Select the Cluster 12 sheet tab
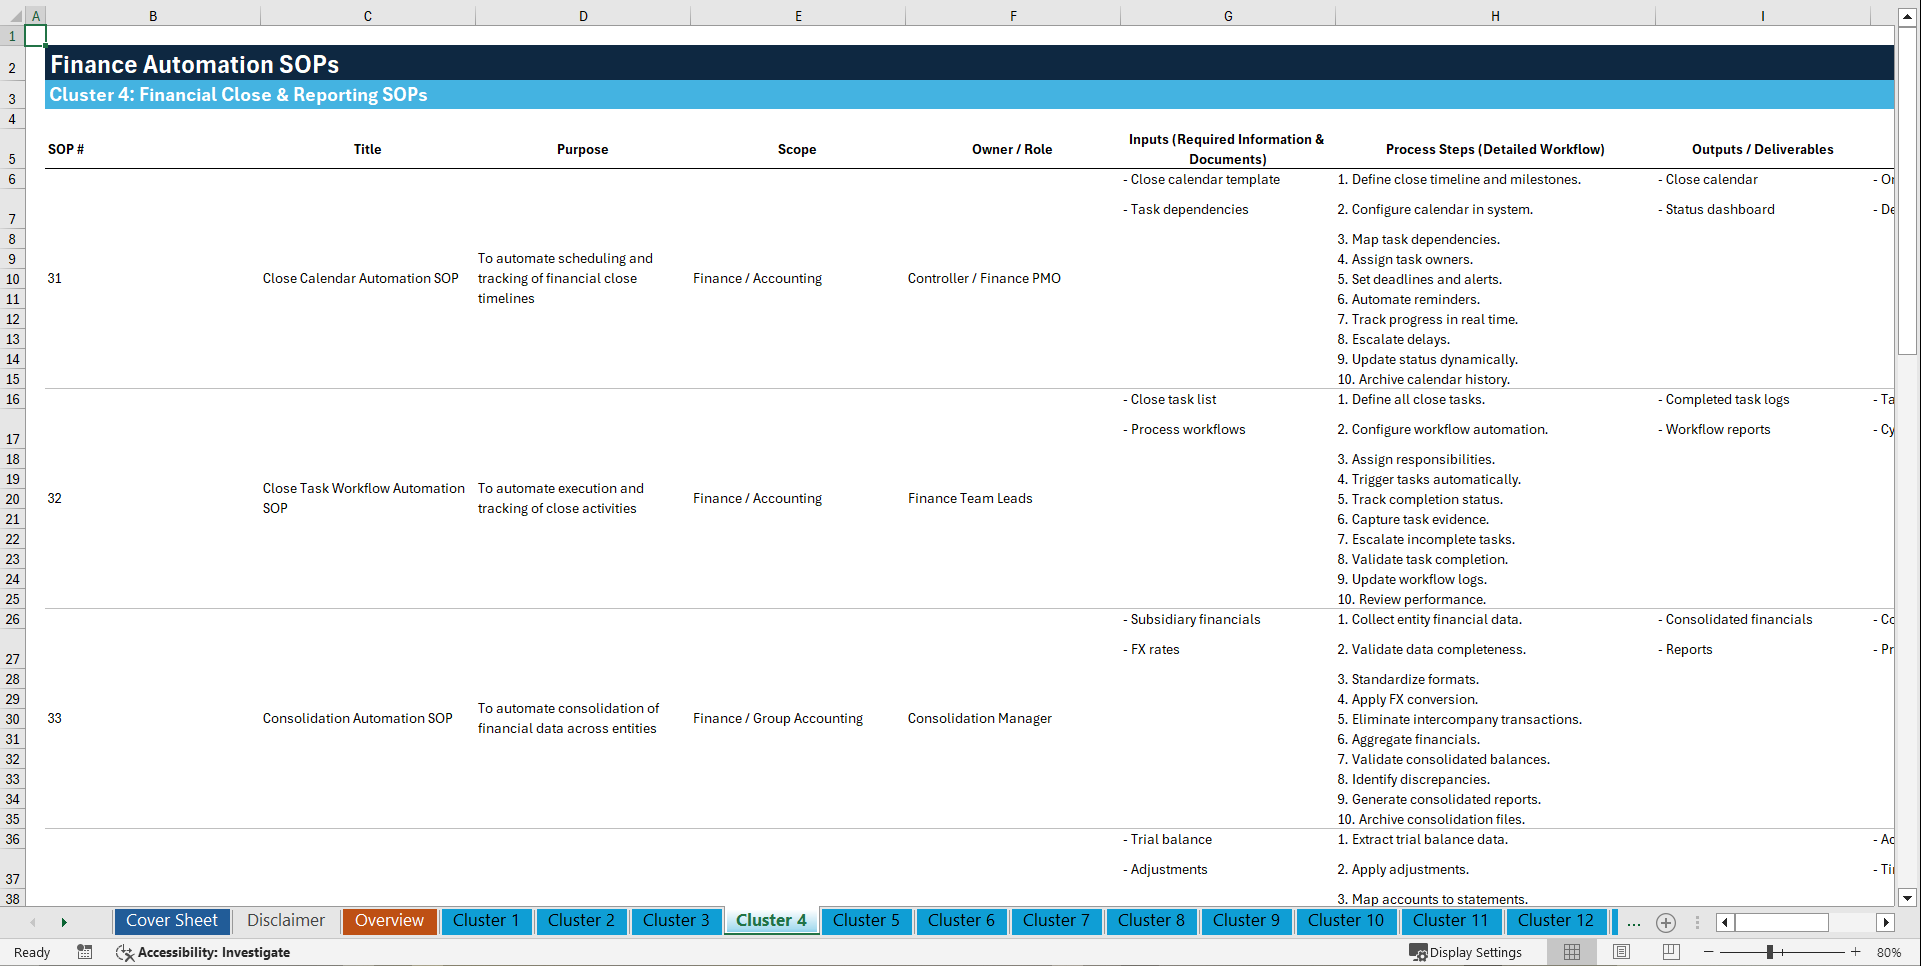Screen dimensions: 1921x966 tap(1556, 921)
